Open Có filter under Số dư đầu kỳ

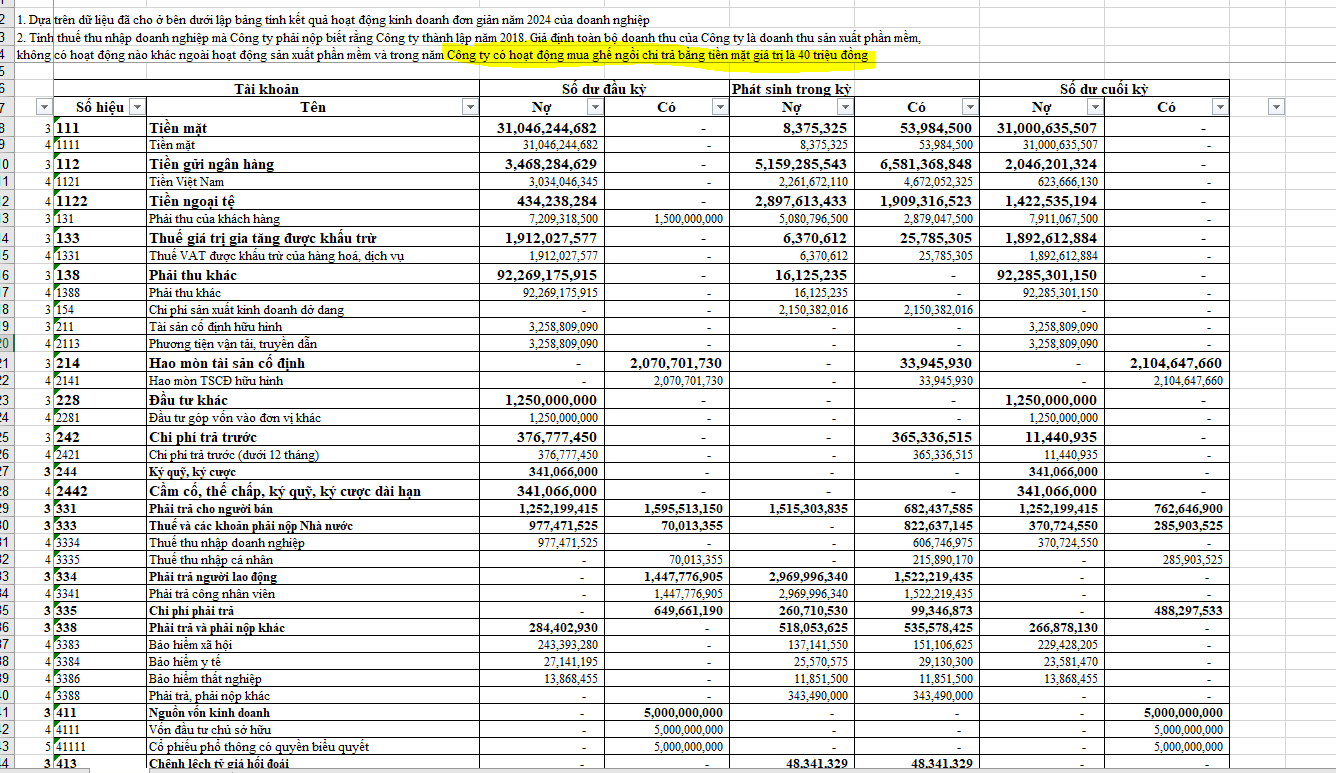(719, 107)
